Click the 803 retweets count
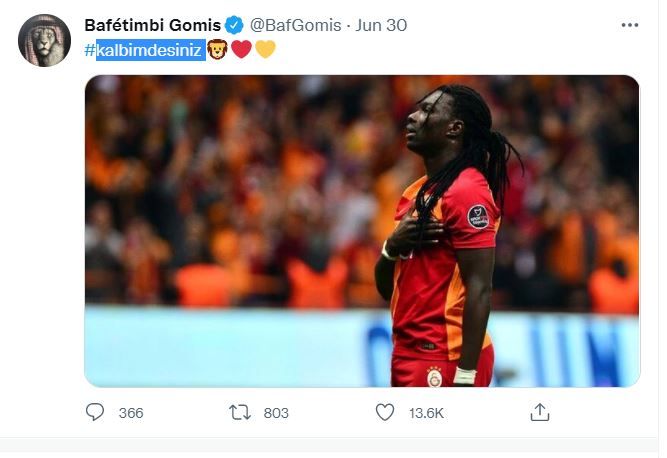The width and height of the screenshot is (667, 458). (x=276, y=413)
